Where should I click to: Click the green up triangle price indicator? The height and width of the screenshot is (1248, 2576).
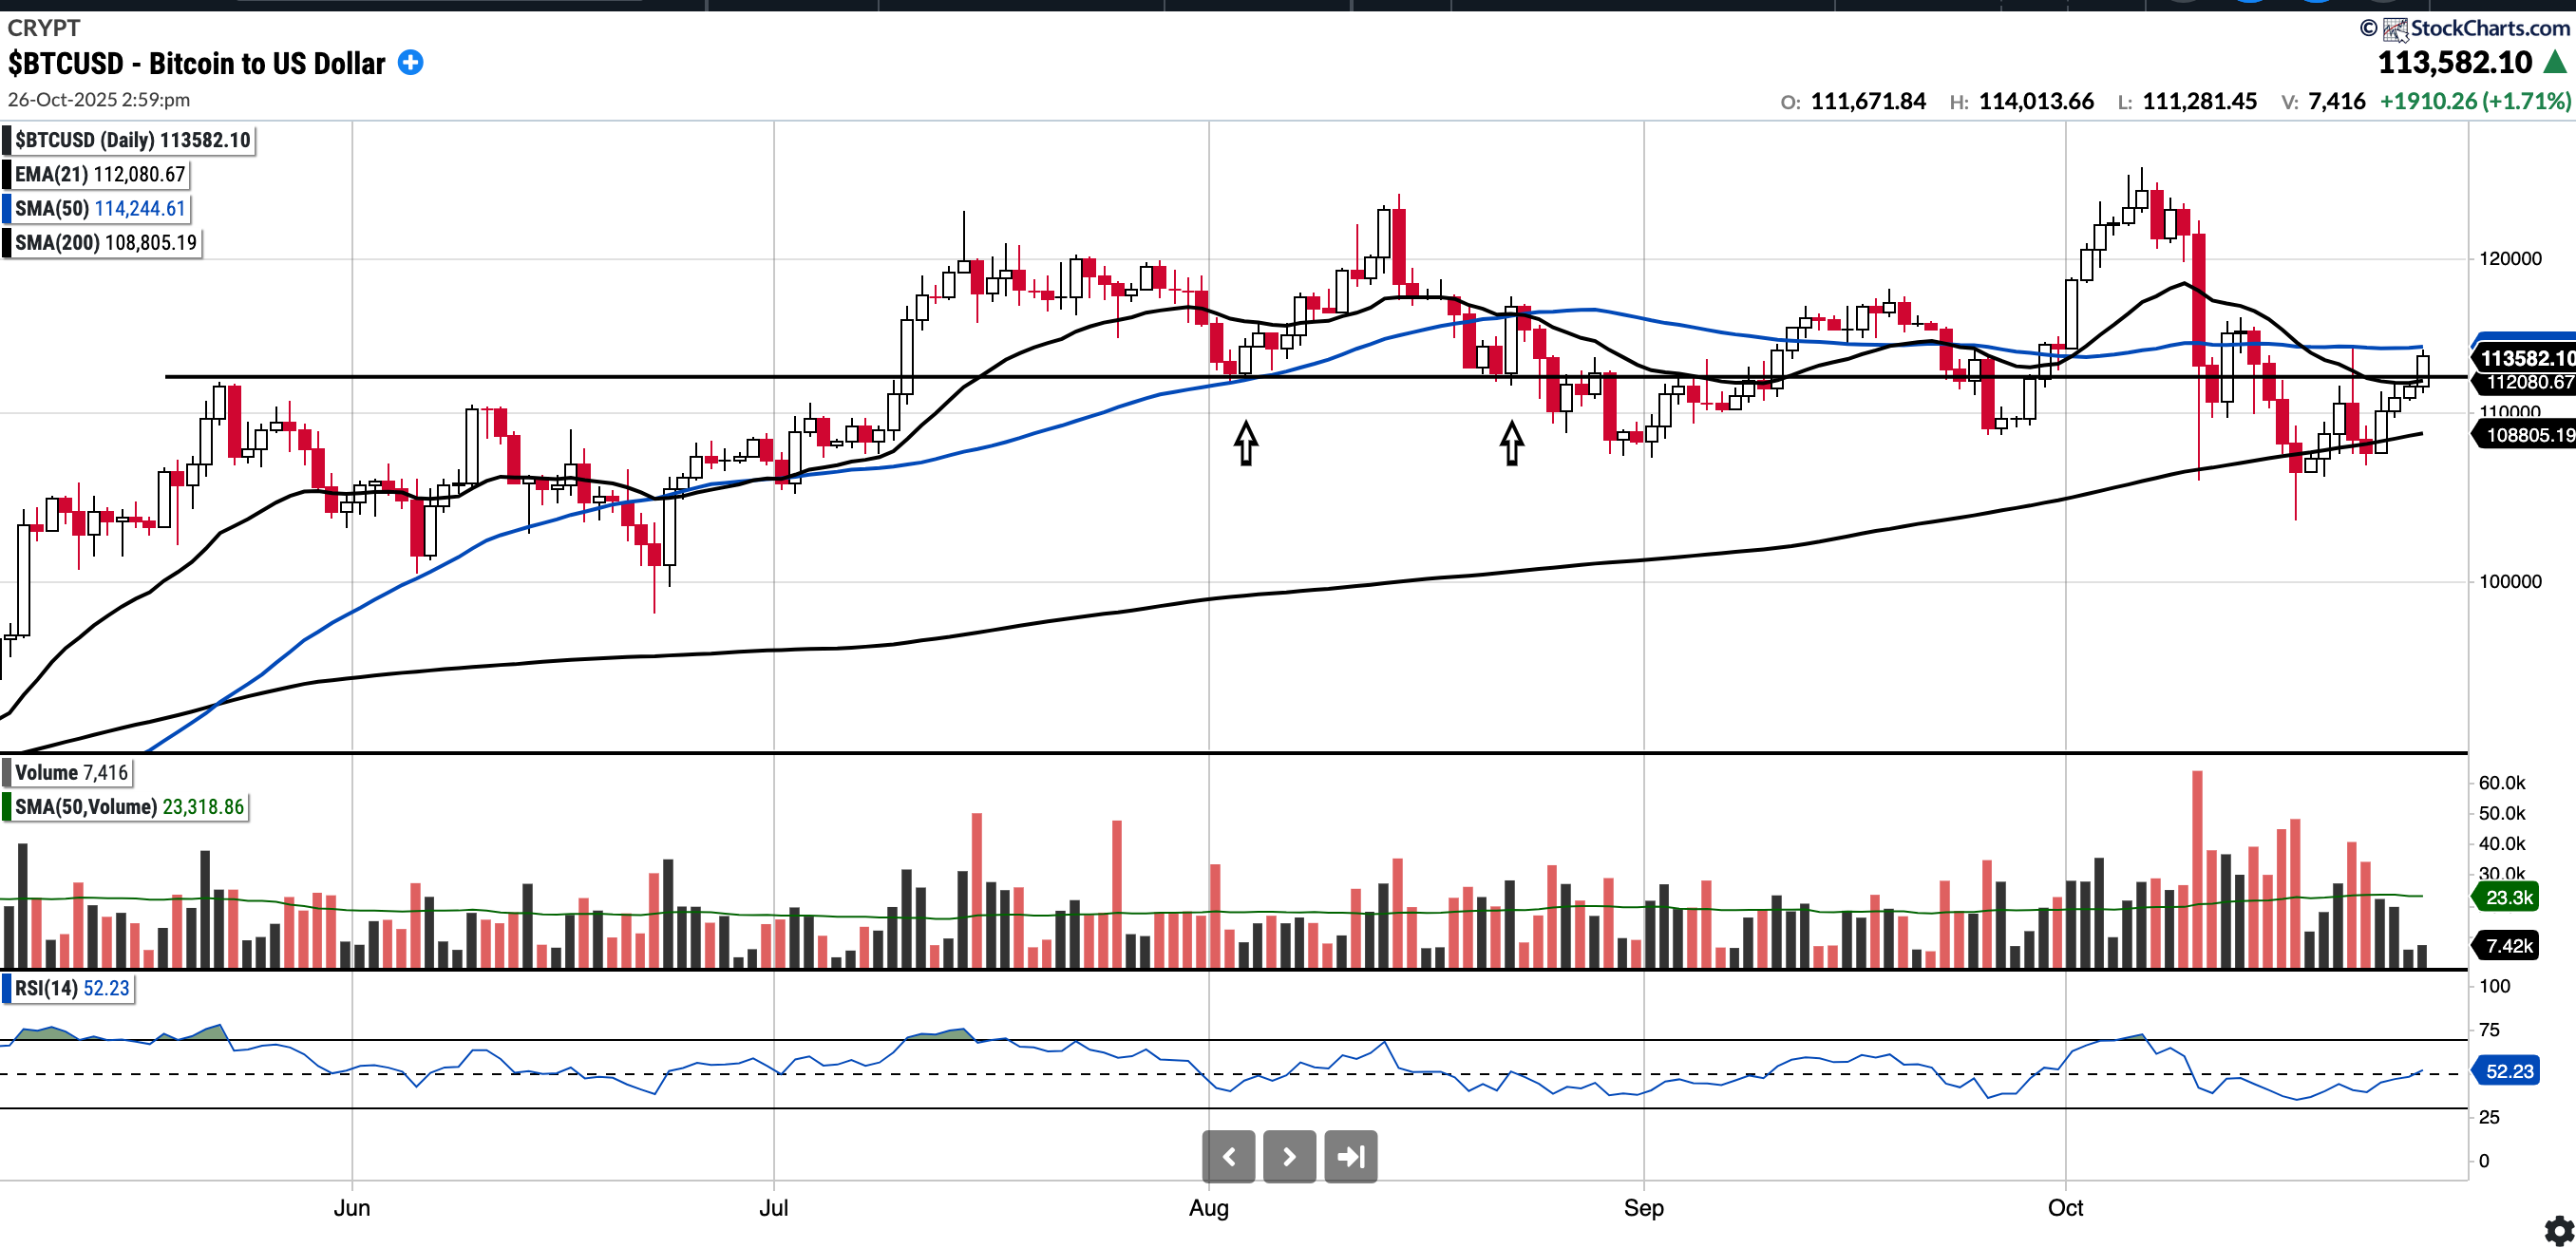point(2555,63)
